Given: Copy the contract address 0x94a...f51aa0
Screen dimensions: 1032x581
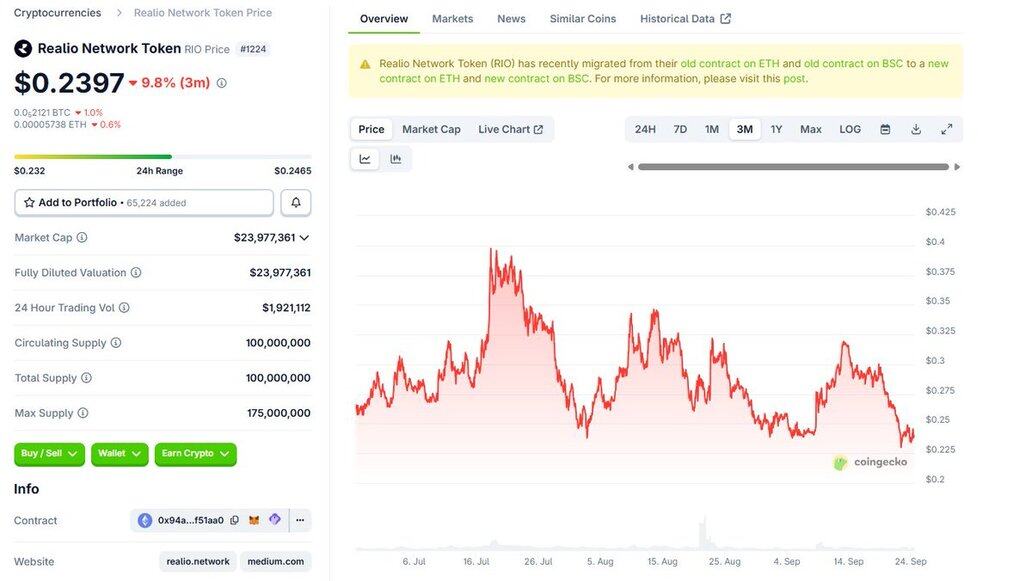Looking at the screenshot, I should click(x=234, y=520).
